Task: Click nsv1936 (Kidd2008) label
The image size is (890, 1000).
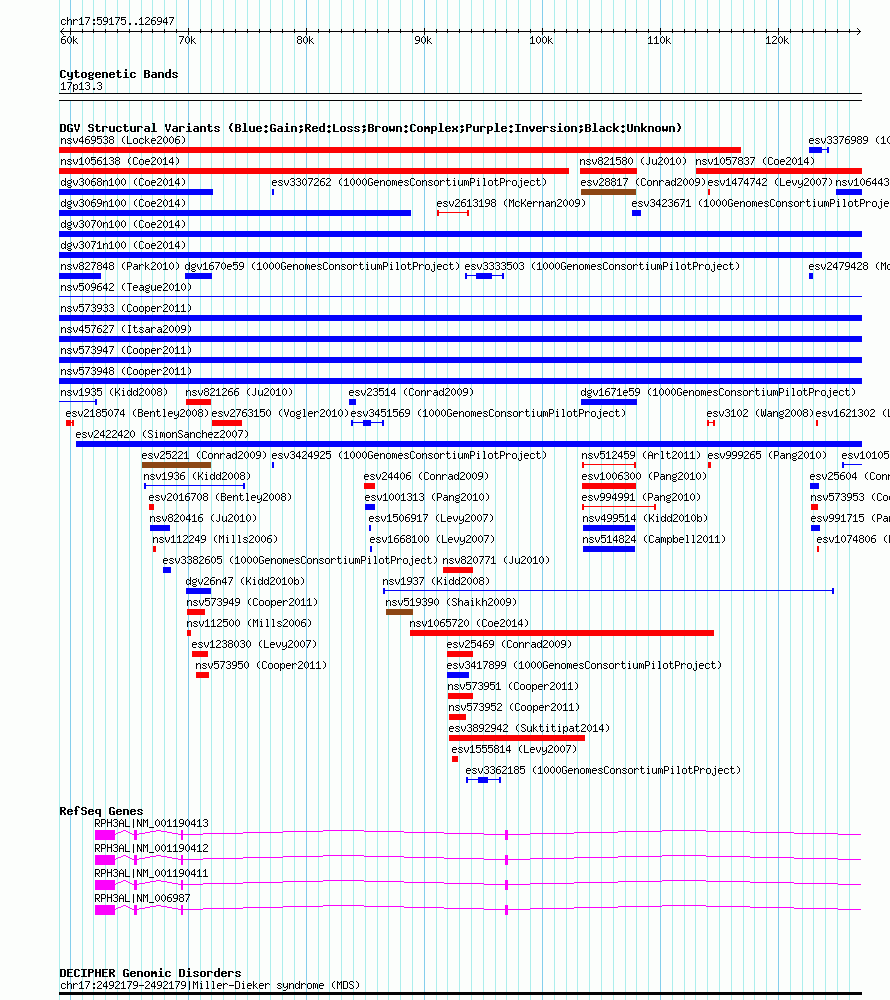Action: [197, 477]
